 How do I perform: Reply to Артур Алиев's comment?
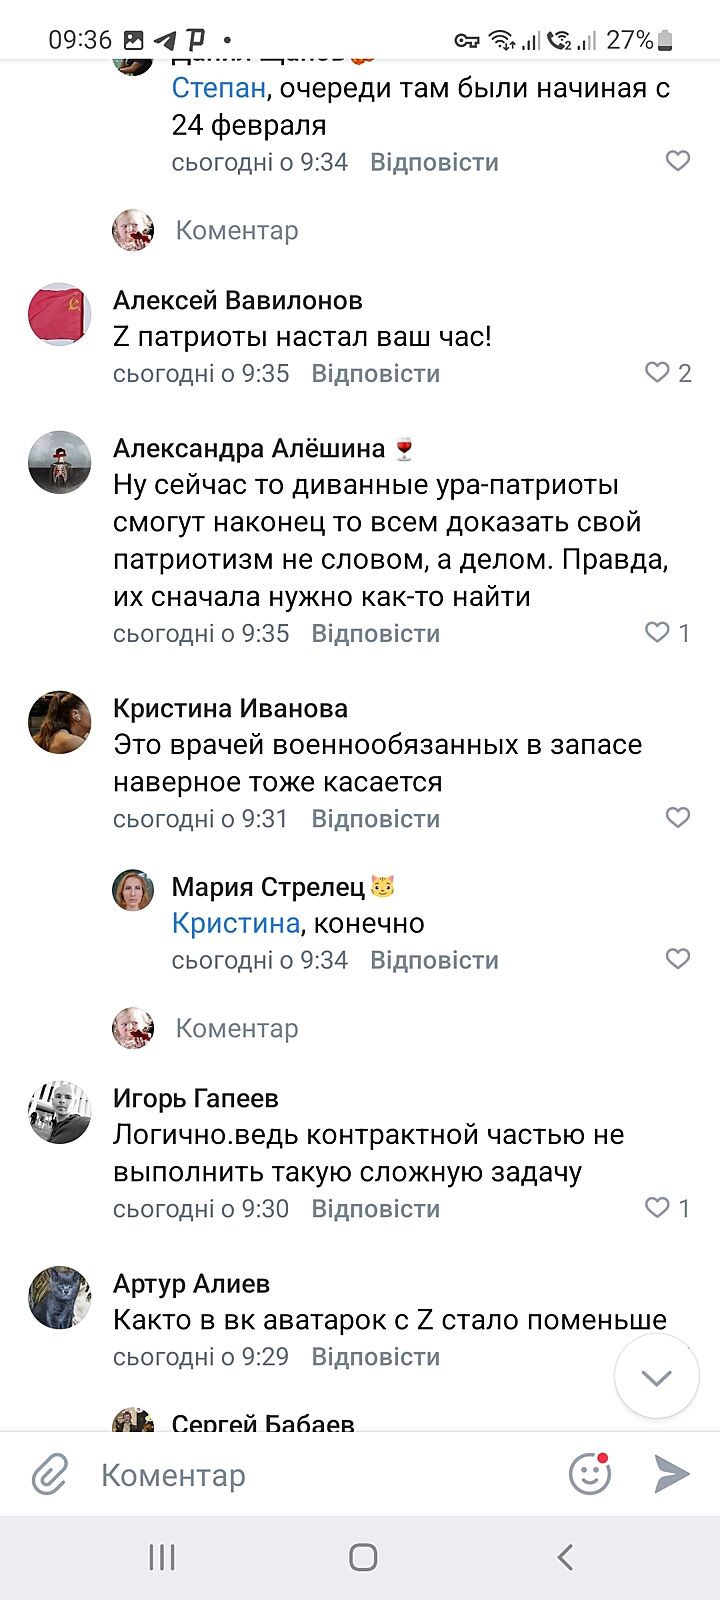coord(375,1357)
